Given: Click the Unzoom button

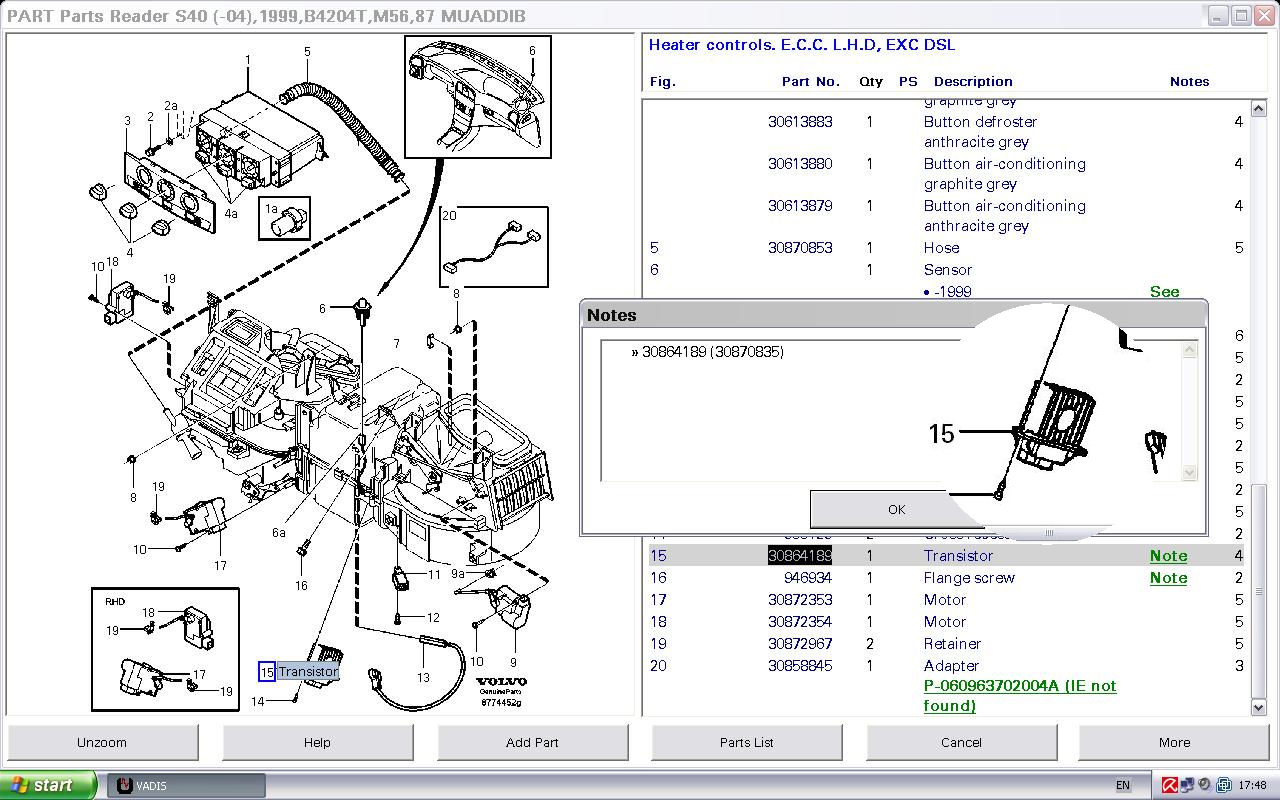Looking at the screenshot, I should (102, 742).
